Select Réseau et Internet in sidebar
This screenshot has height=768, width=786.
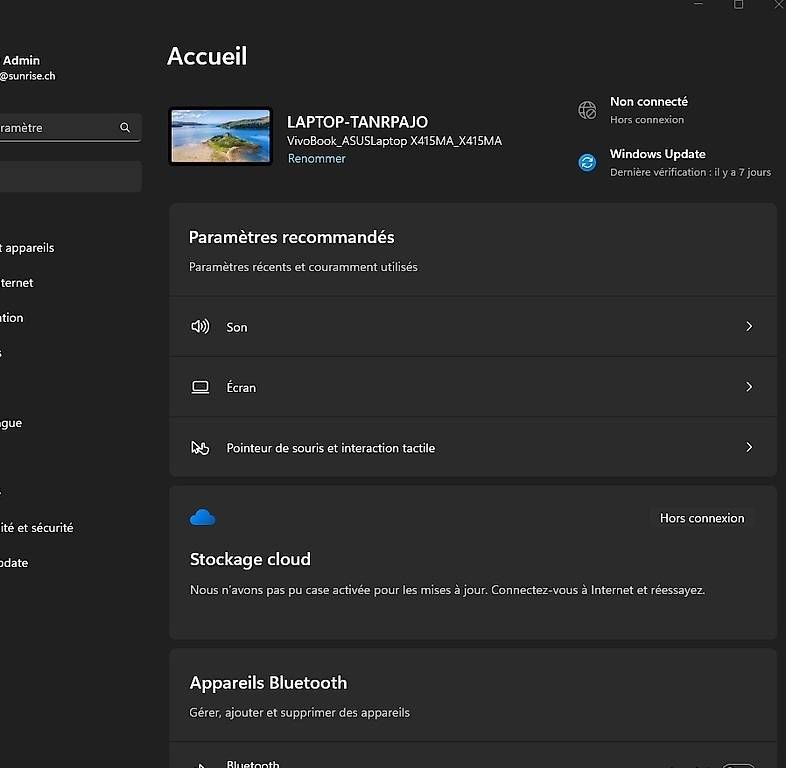click(x=17, y=283)
